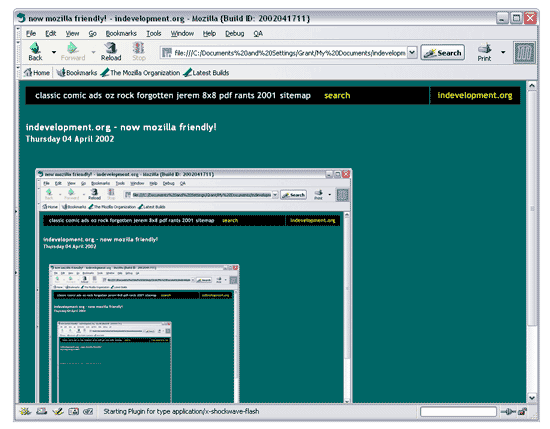The width and height of the screenshot is (550, 429).
Task: Click the security lock icon in the status bar
Action: [x=523, y=411]
